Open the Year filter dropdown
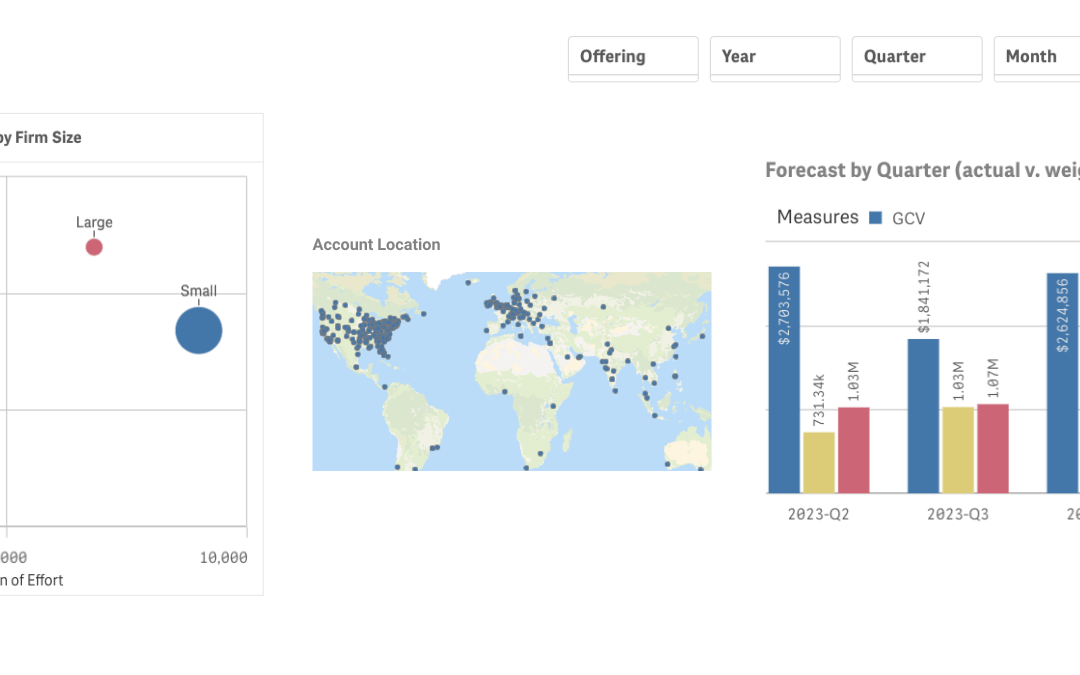Viewport: 1080px width, 675px height. click(775, 59)
